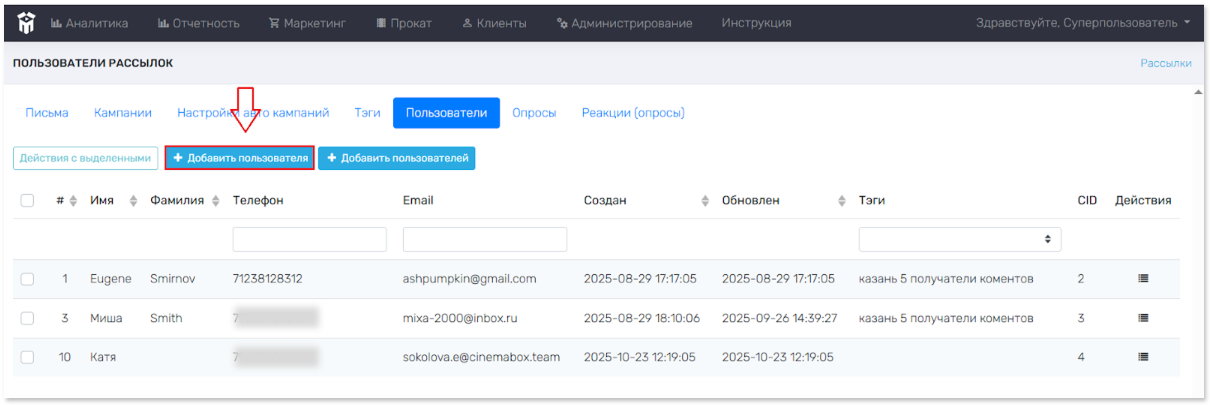This screenshot has width=1210, height=405.
Task: Expand the Здравствуйте, Суперпользователь user menu
Action: (1084, 23)
